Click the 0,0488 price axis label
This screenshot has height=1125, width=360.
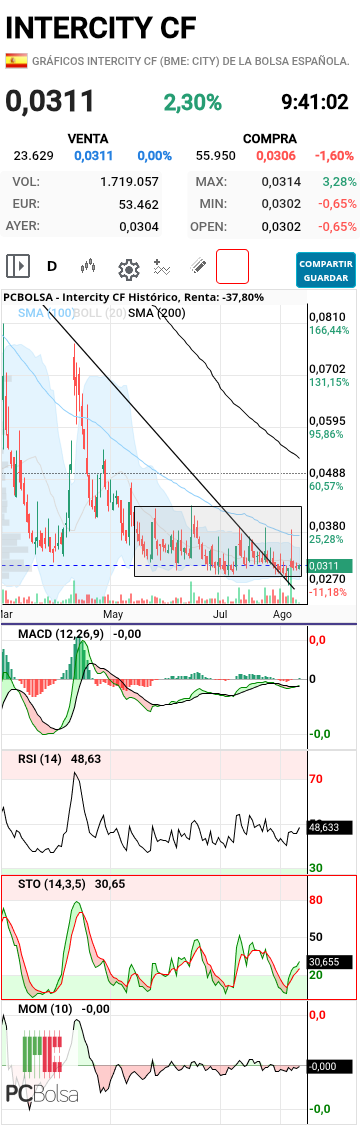pos(327,473)
